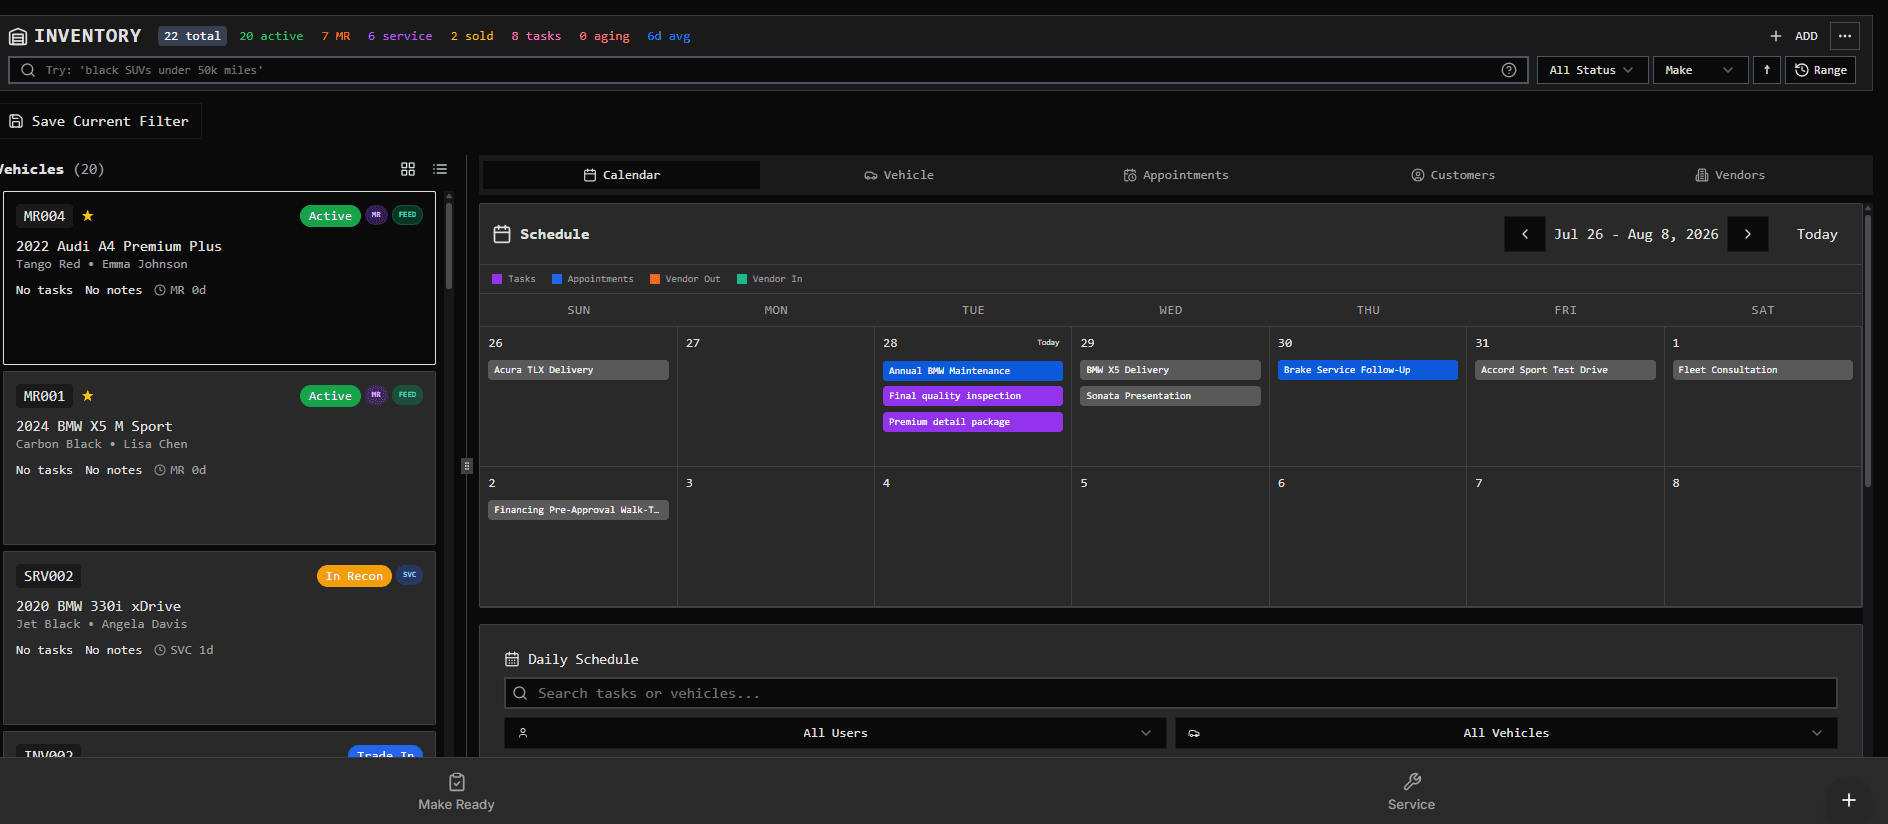1888x824 pixels.
Task: Click the star on MR001 card
Action: [x=88, y=396]
